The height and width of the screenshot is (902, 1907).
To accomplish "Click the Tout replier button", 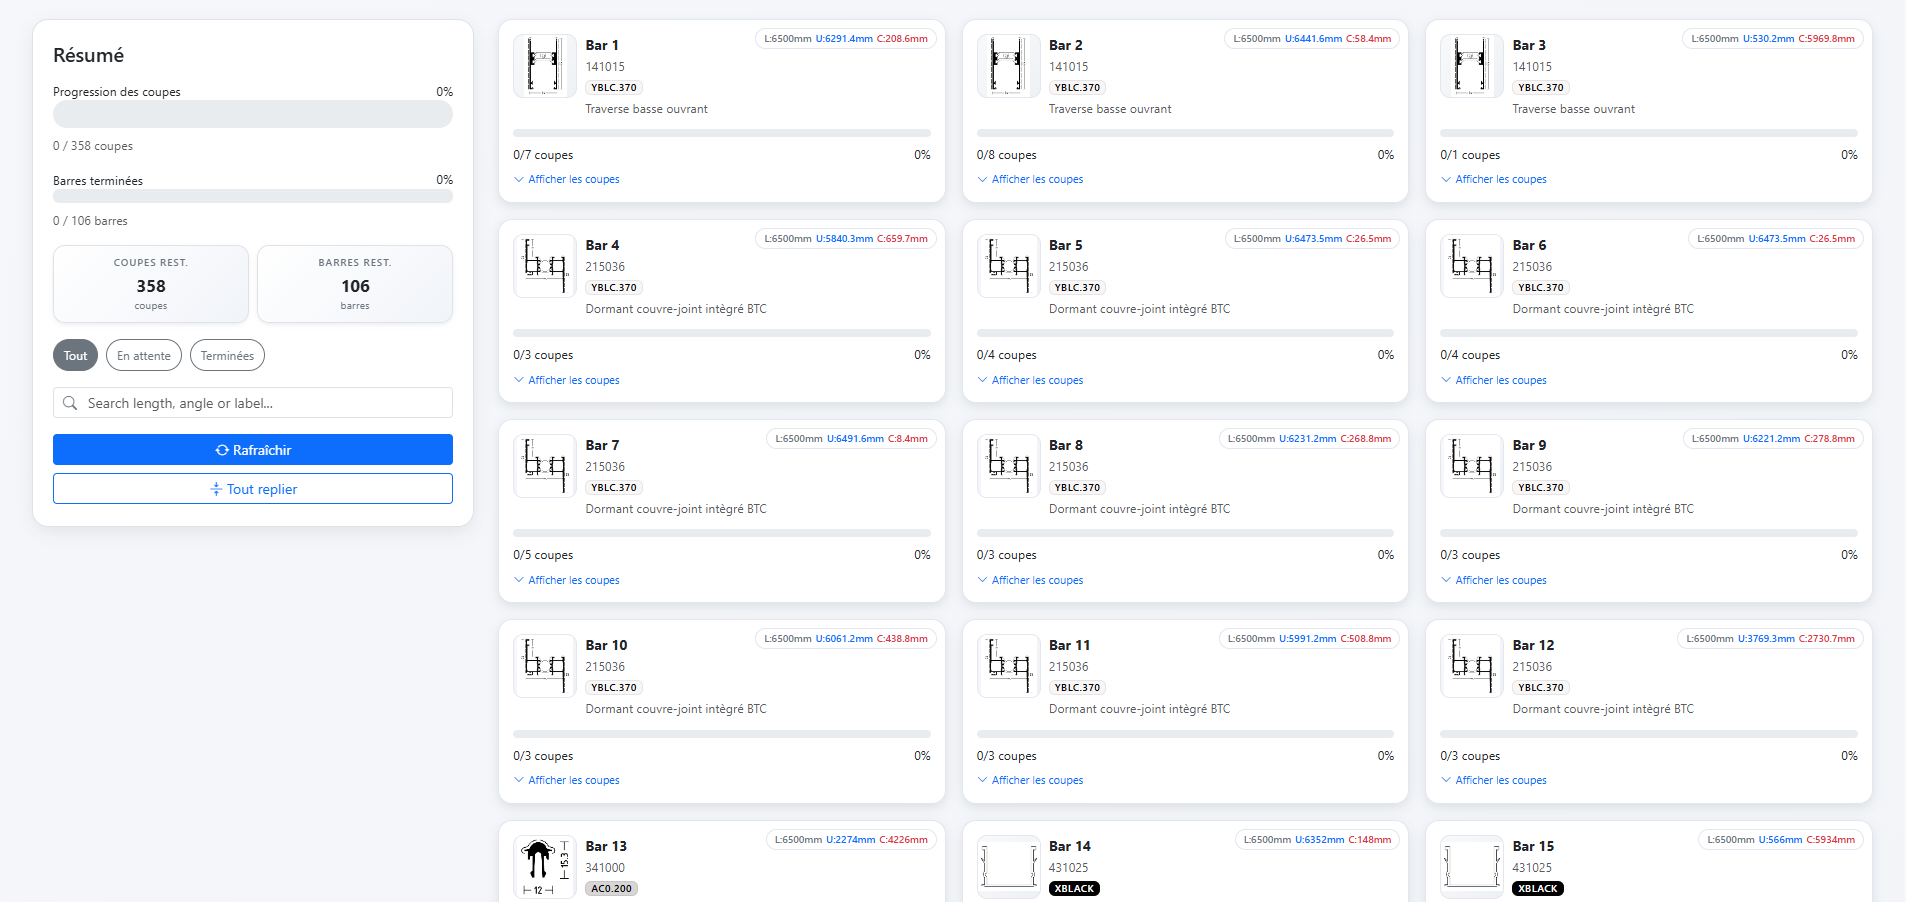I will tap(253, 489).
